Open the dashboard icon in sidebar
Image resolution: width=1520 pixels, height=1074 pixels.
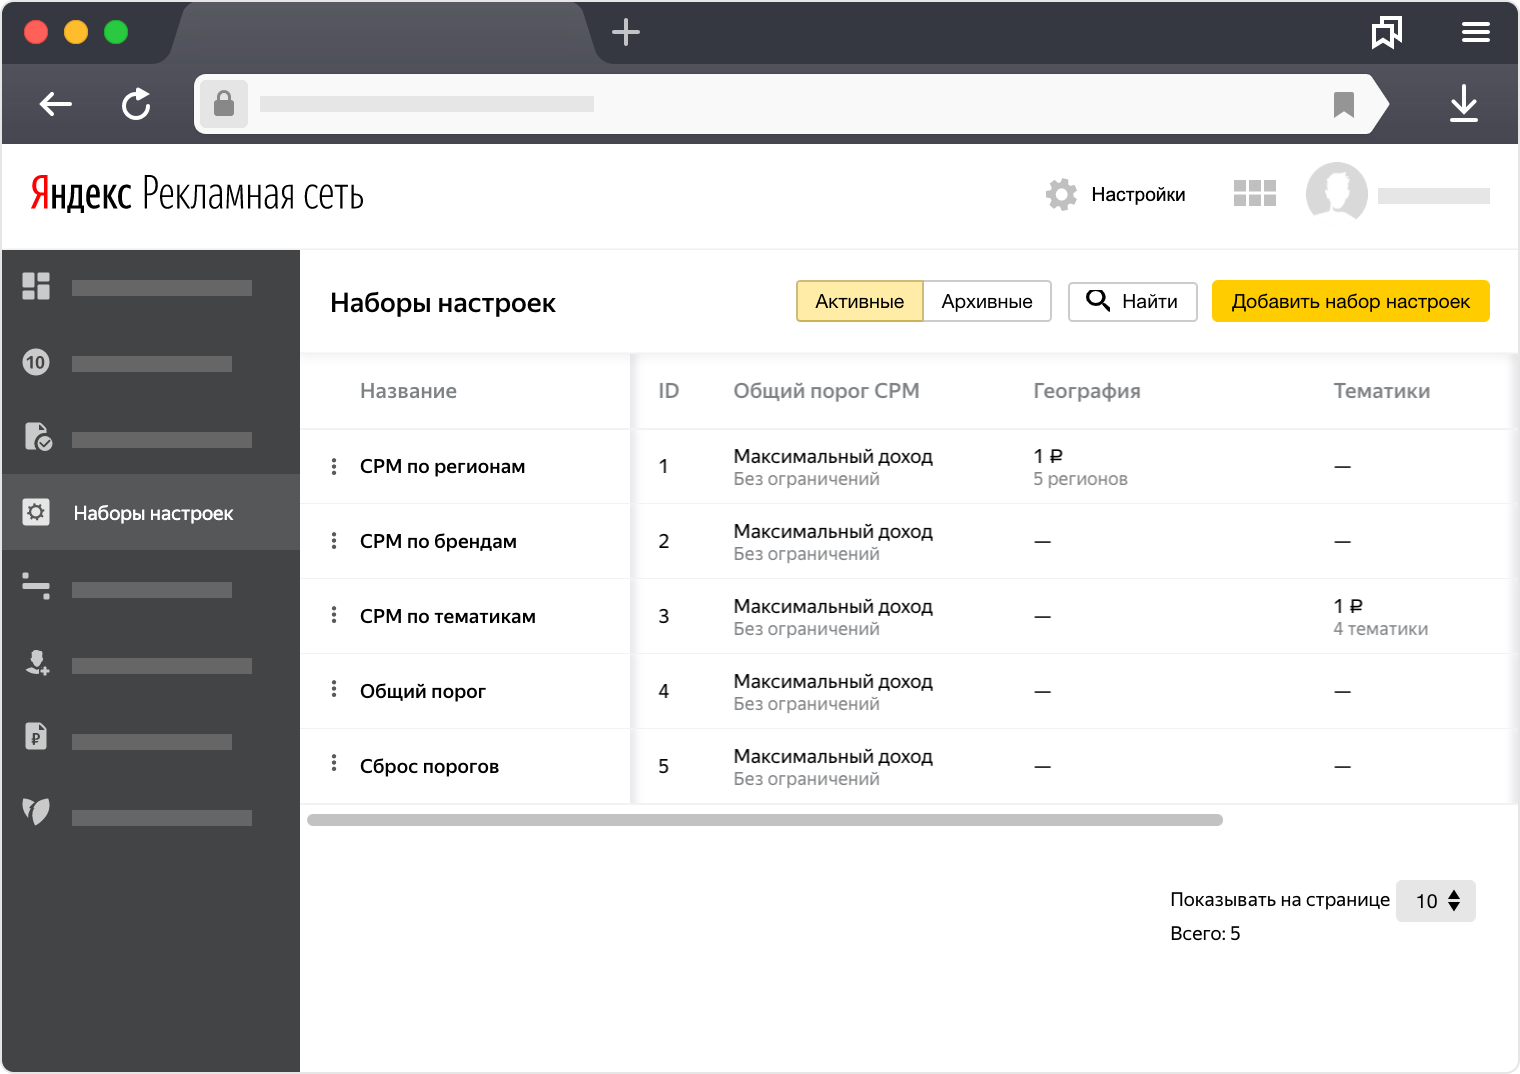[x=36, y=287]
